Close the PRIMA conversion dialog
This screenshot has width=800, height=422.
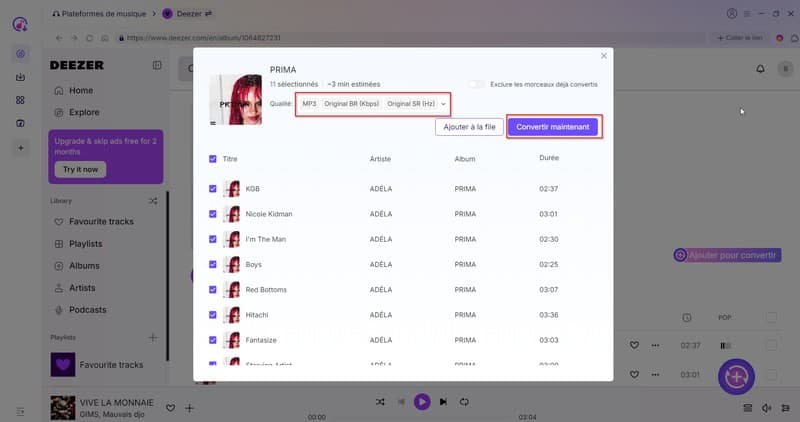[x=604, y=56]
